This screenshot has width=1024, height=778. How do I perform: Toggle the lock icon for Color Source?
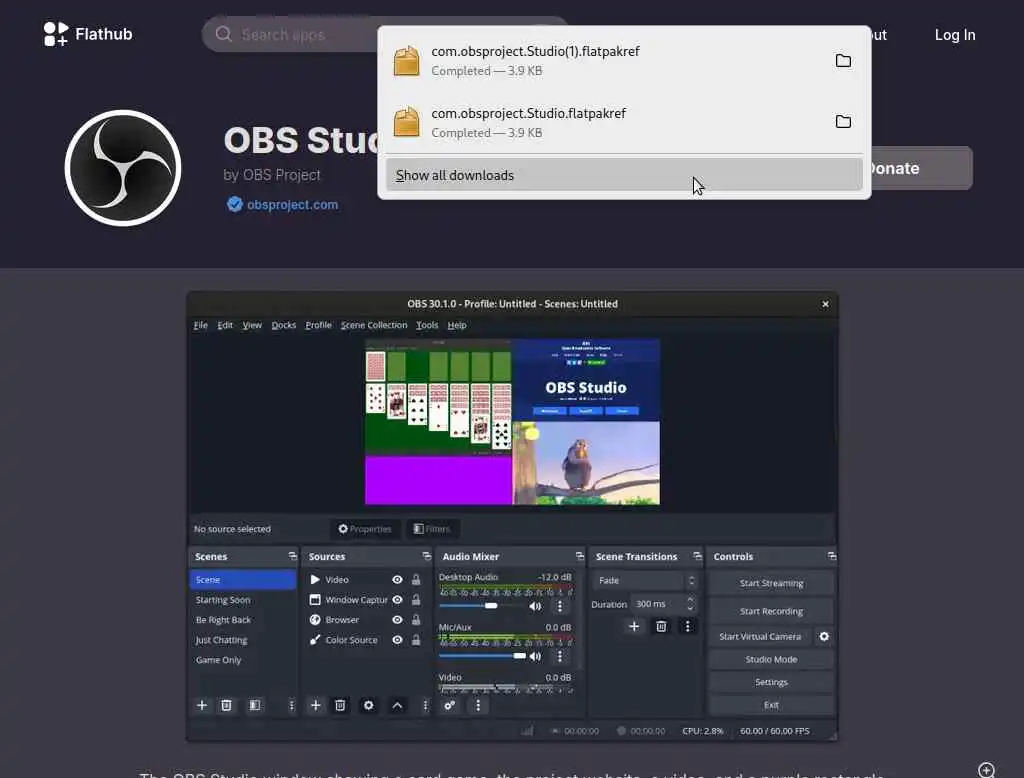click(416, 640)
